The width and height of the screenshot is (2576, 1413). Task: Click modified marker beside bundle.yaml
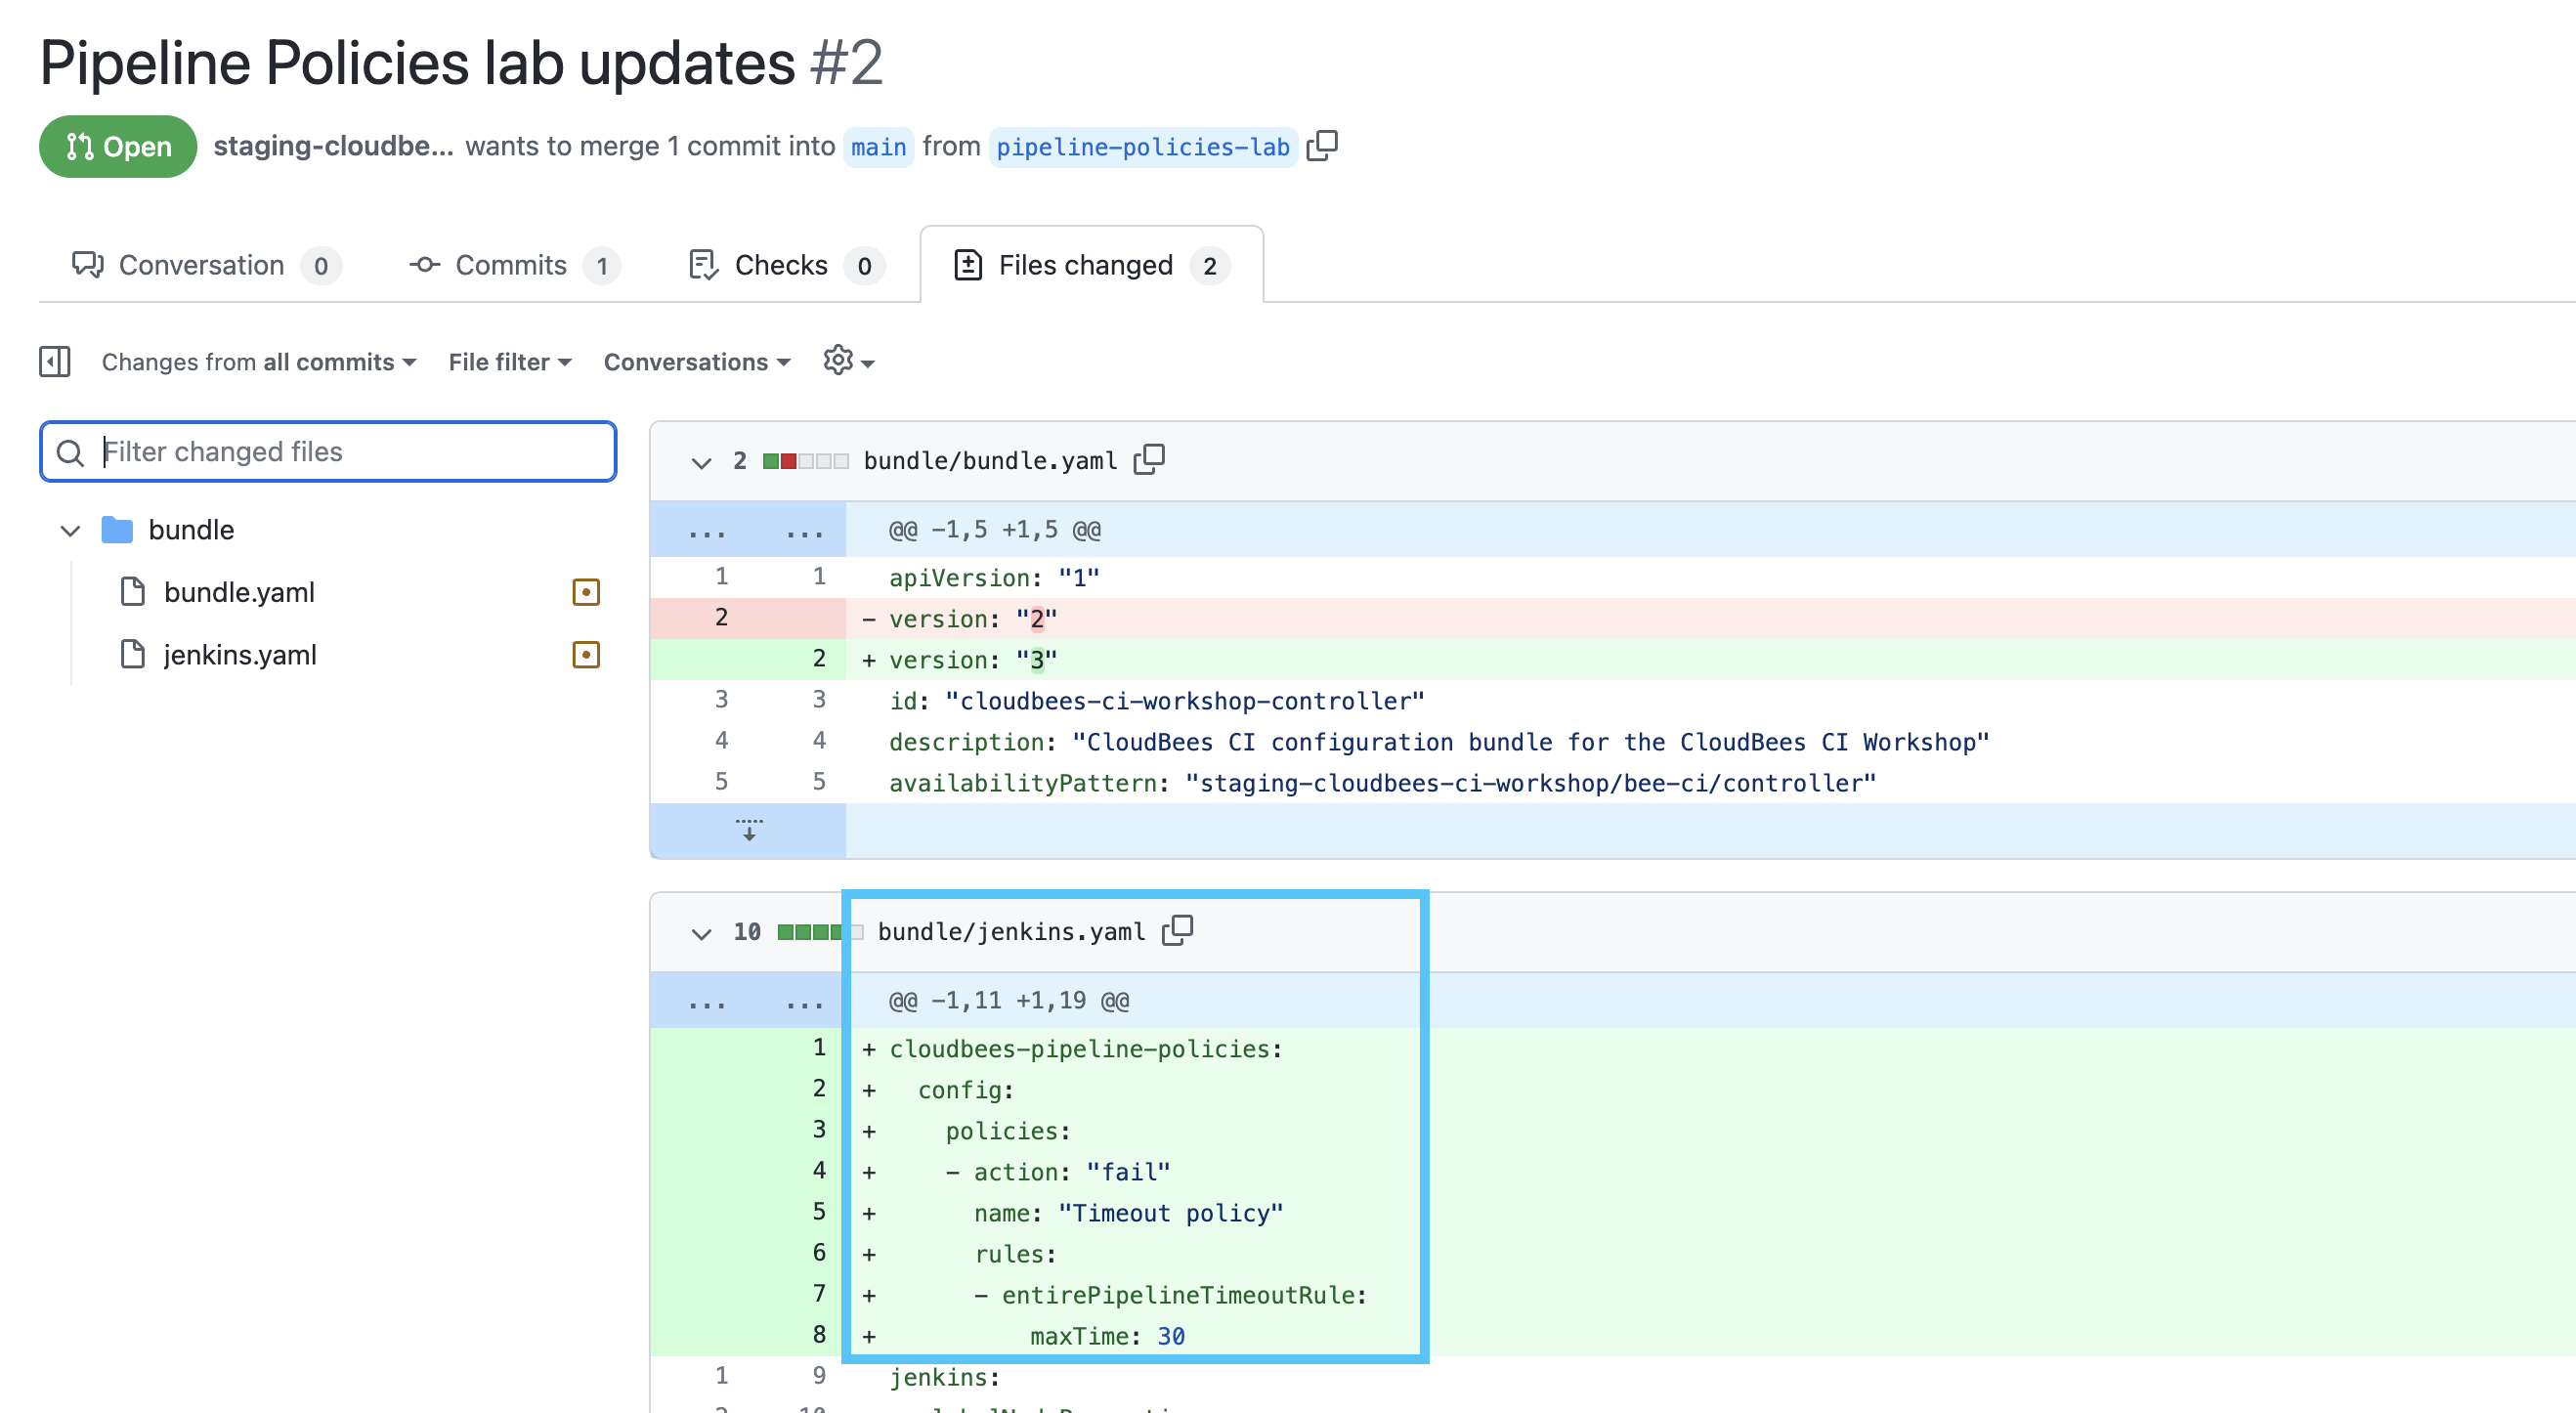pos(586,592)
